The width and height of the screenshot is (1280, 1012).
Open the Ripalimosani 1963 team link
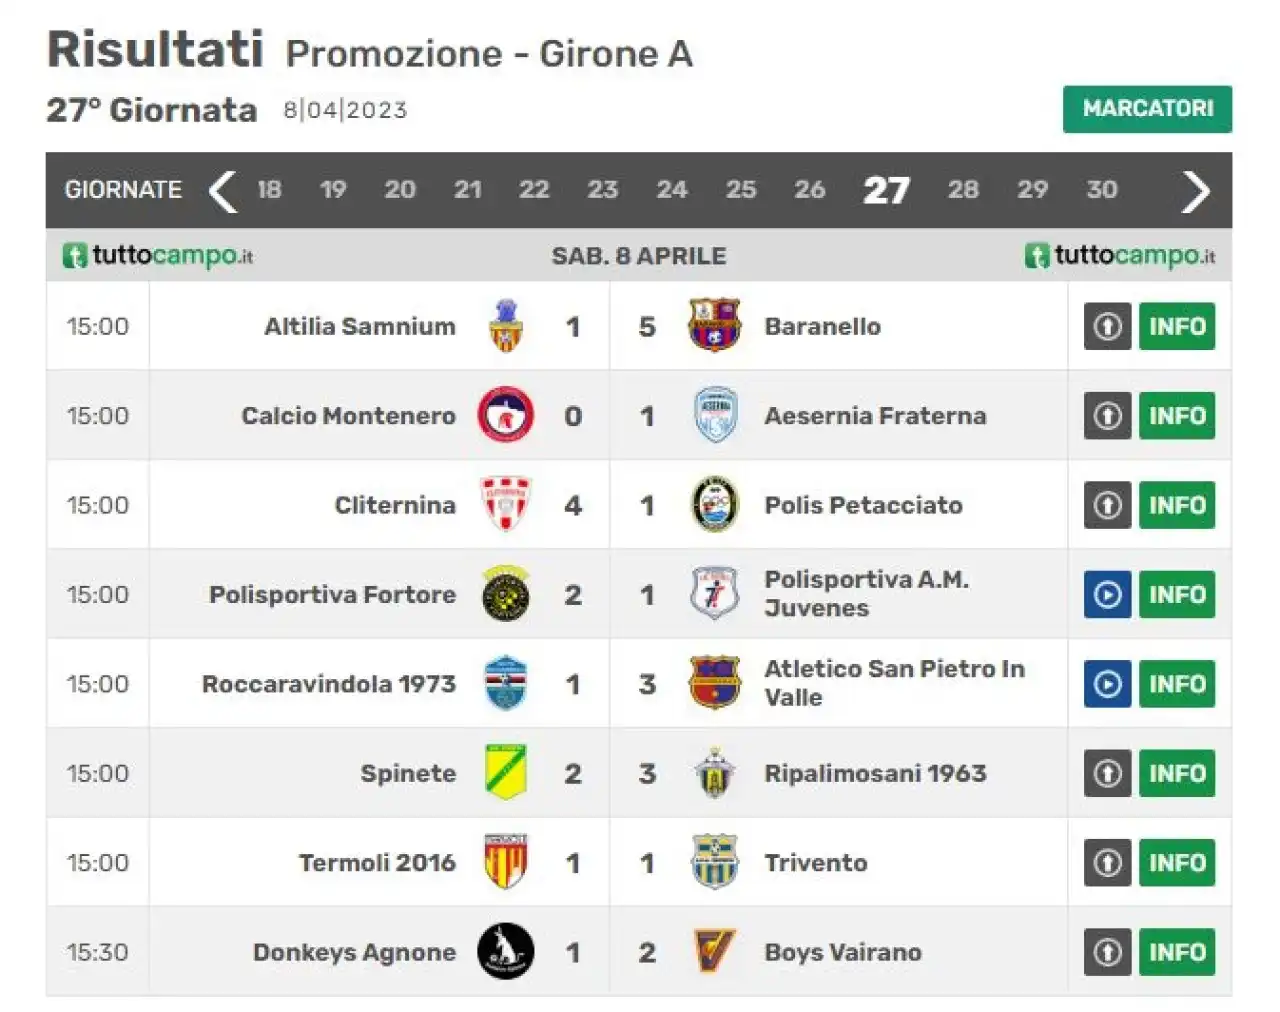(x=875, y=773)
